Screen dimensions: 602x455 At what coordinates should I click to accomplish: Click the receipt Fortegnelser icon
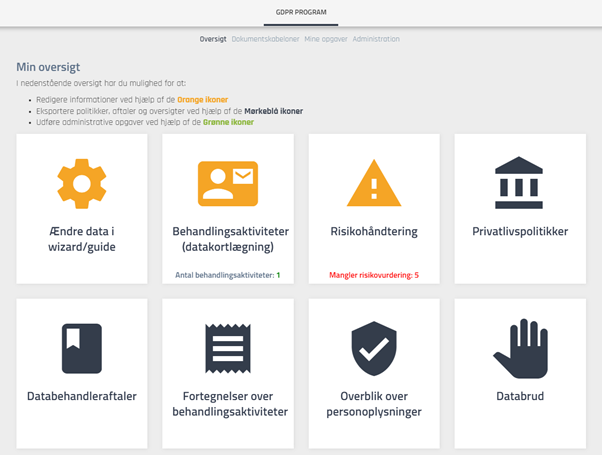[228, 348]
